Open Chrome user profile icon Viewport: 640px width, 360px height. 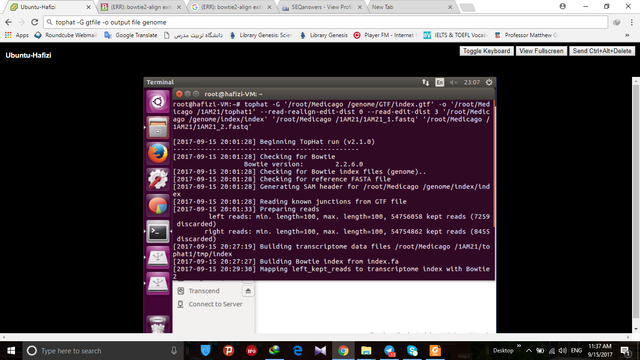click(562, 6)
